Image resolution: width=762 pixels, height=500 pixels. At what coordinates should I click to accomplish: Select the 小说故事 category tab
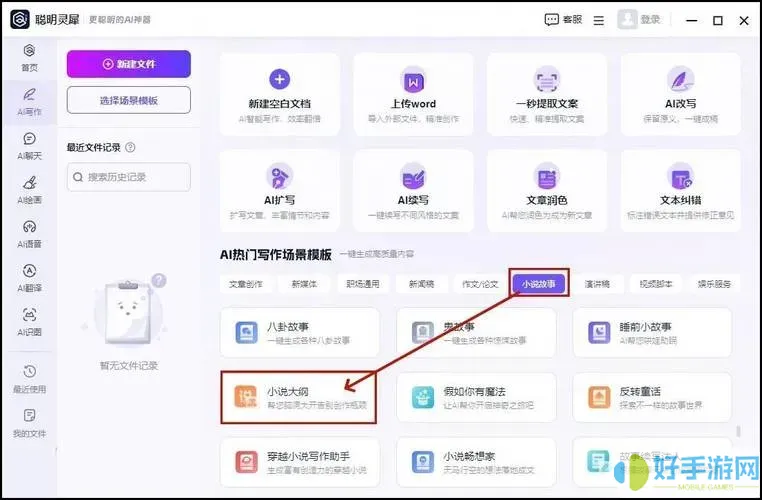click(539, 284)
